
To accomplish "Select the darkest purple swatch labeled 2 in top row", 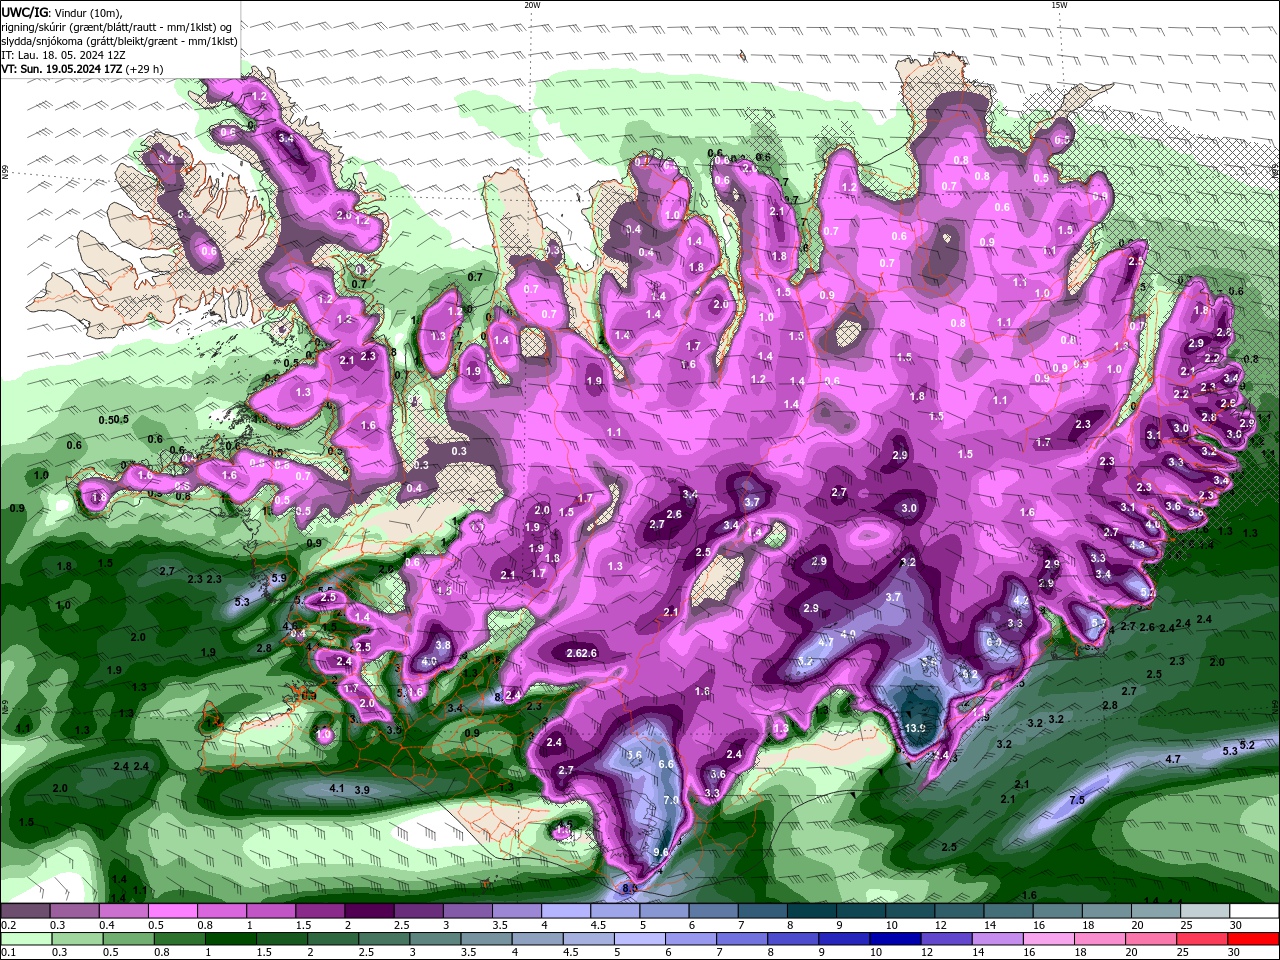I will pos(369,911).
